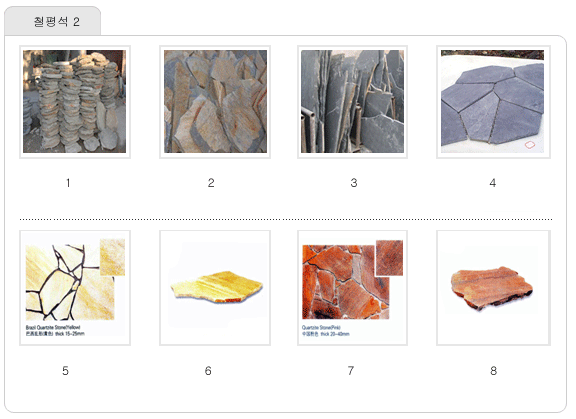Open thumbnail 2 of yellow-brown flagstones
The image size is (576, 419).
(x=215, y=102)
